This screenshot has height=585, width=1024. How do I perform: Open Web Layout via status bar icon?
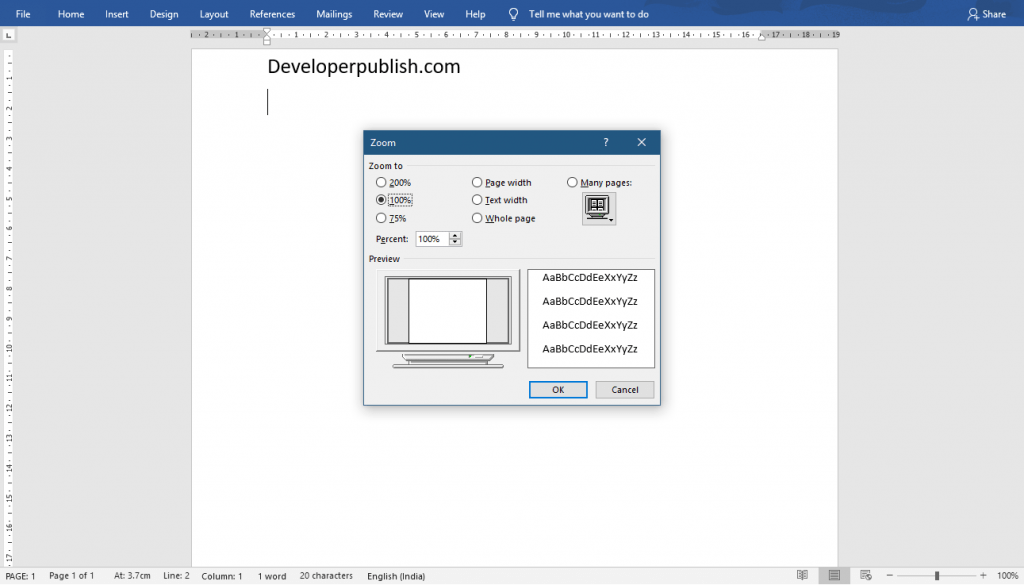click(866, 575)
